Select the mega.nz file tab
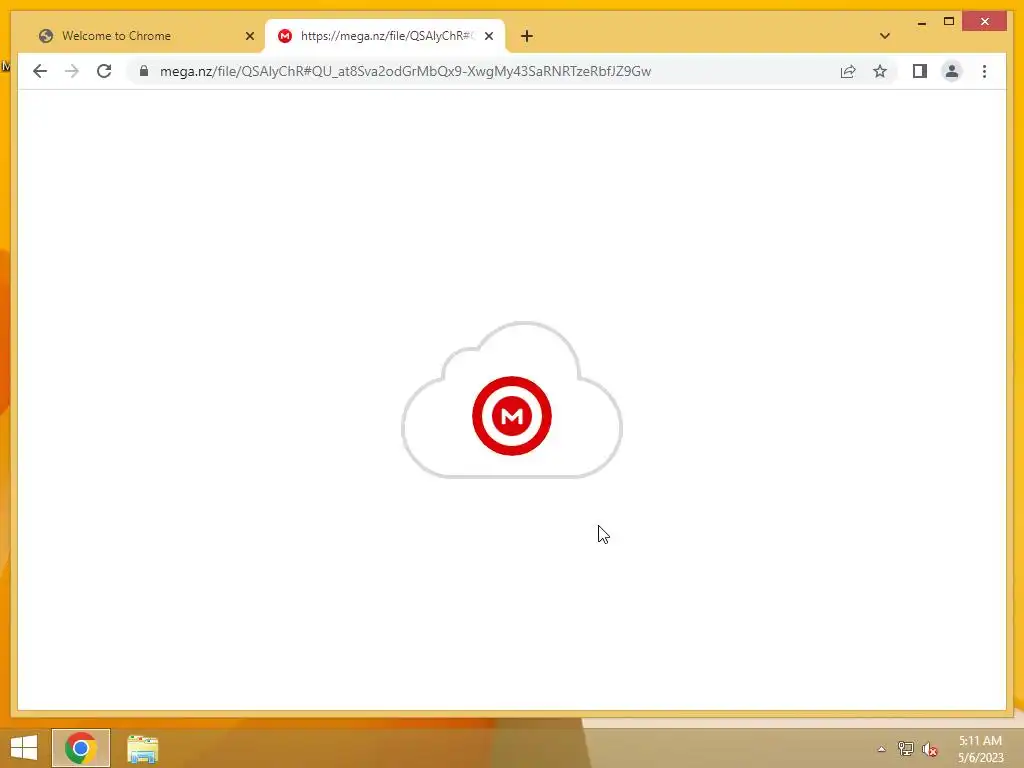 pos(385,36)
